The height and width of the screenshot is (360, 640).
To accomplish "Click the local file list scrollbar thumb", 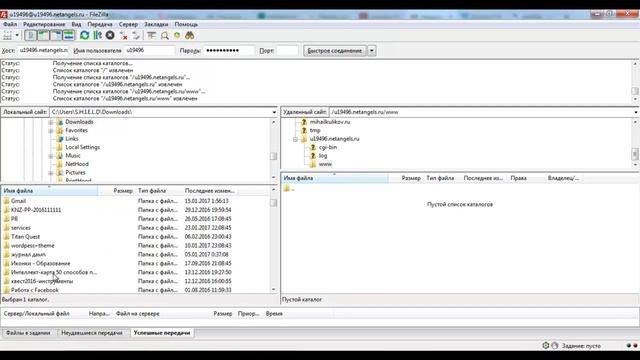I will click(x=273, y=203).
